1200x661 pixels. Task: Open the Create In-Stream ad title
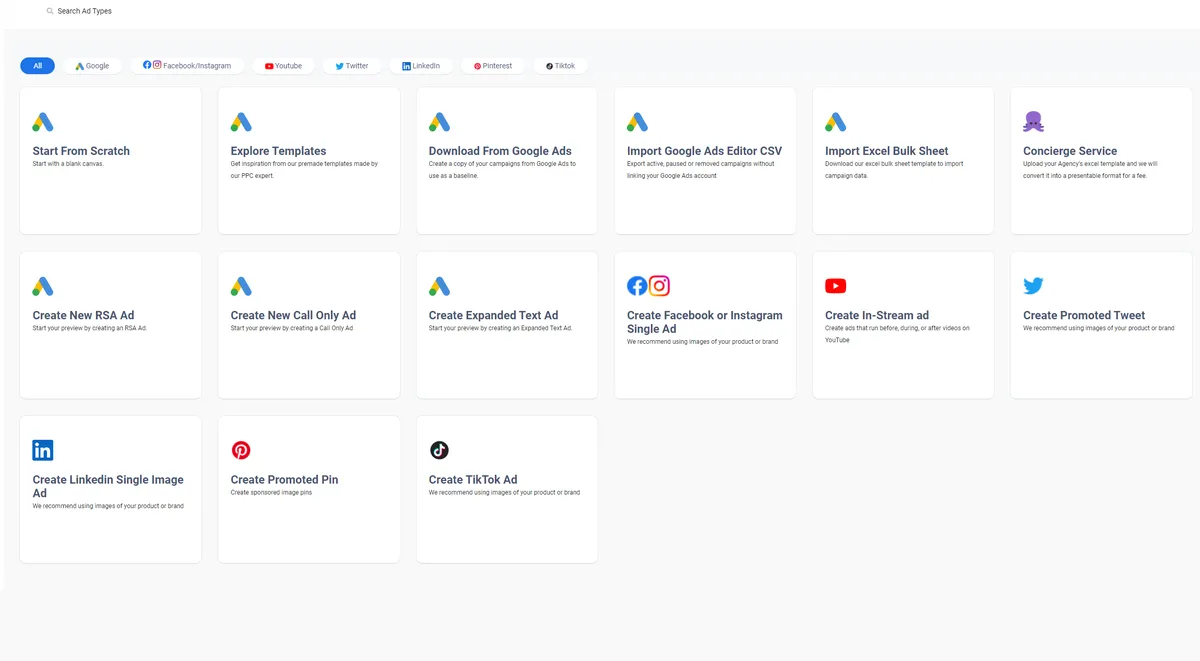point(877,315)
